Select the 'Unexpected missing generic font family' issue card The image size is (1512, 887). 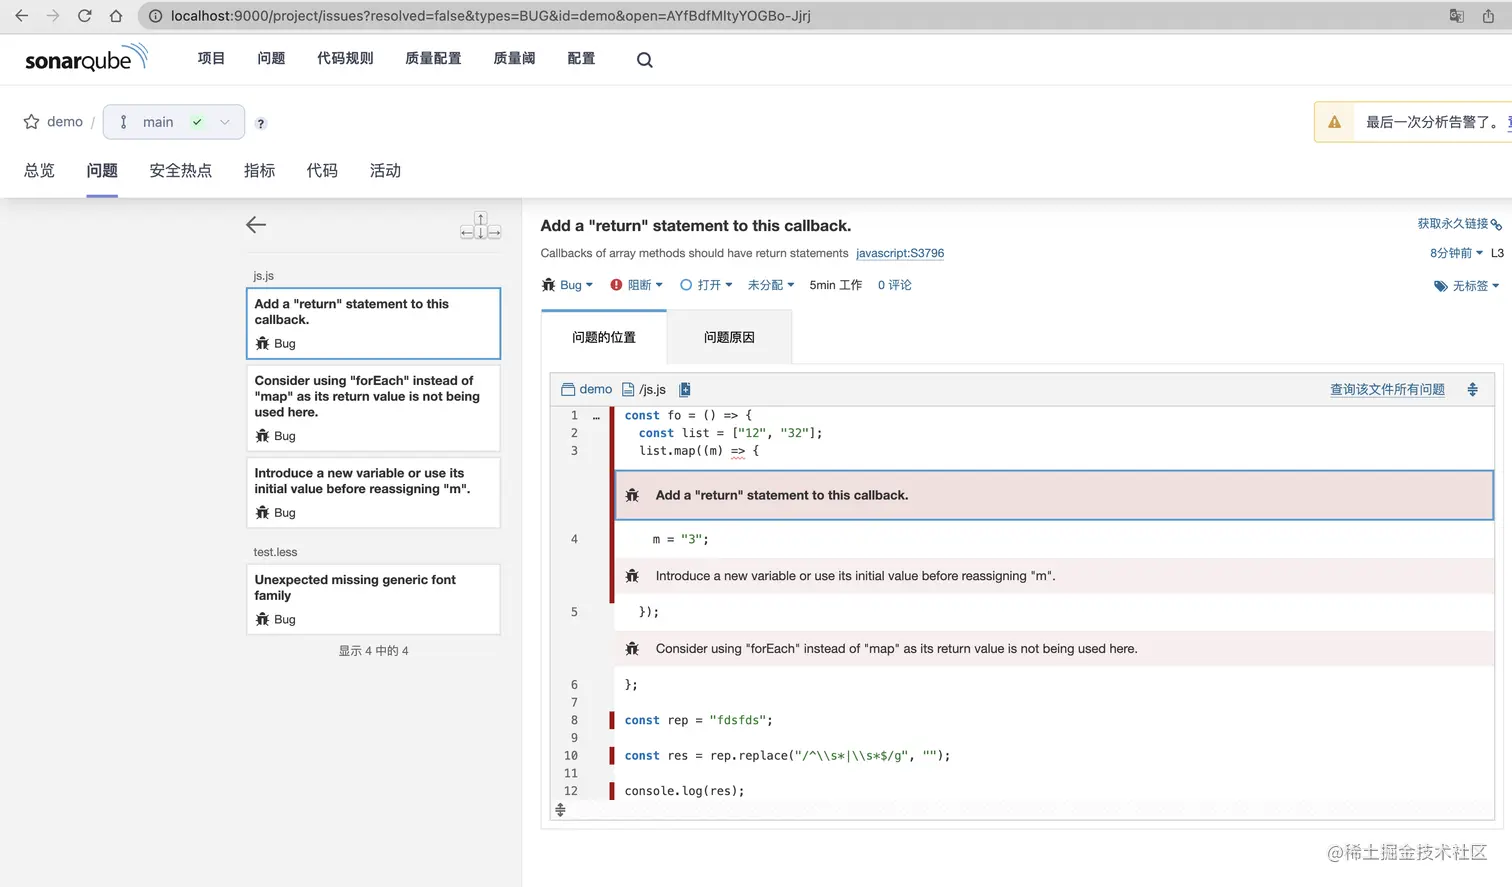[x=373, y=599]
